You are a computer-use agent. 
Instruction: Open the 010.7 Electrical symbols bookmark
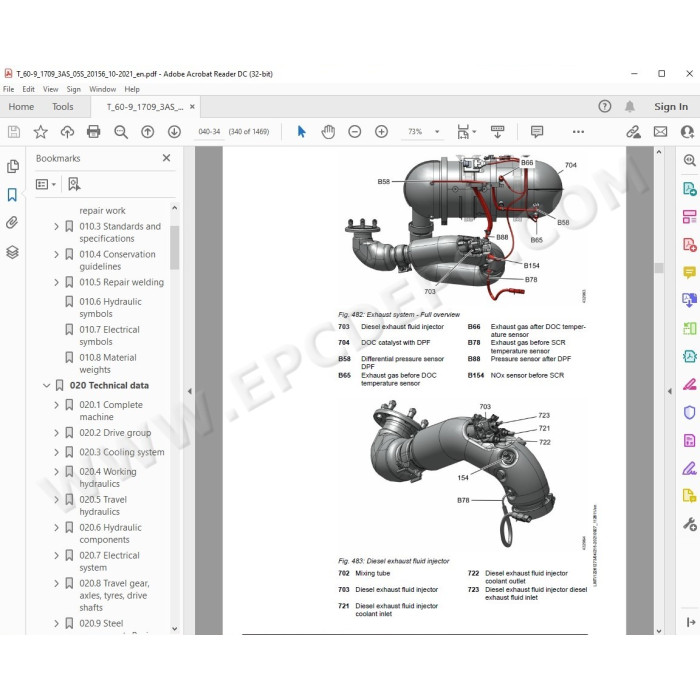109,336
